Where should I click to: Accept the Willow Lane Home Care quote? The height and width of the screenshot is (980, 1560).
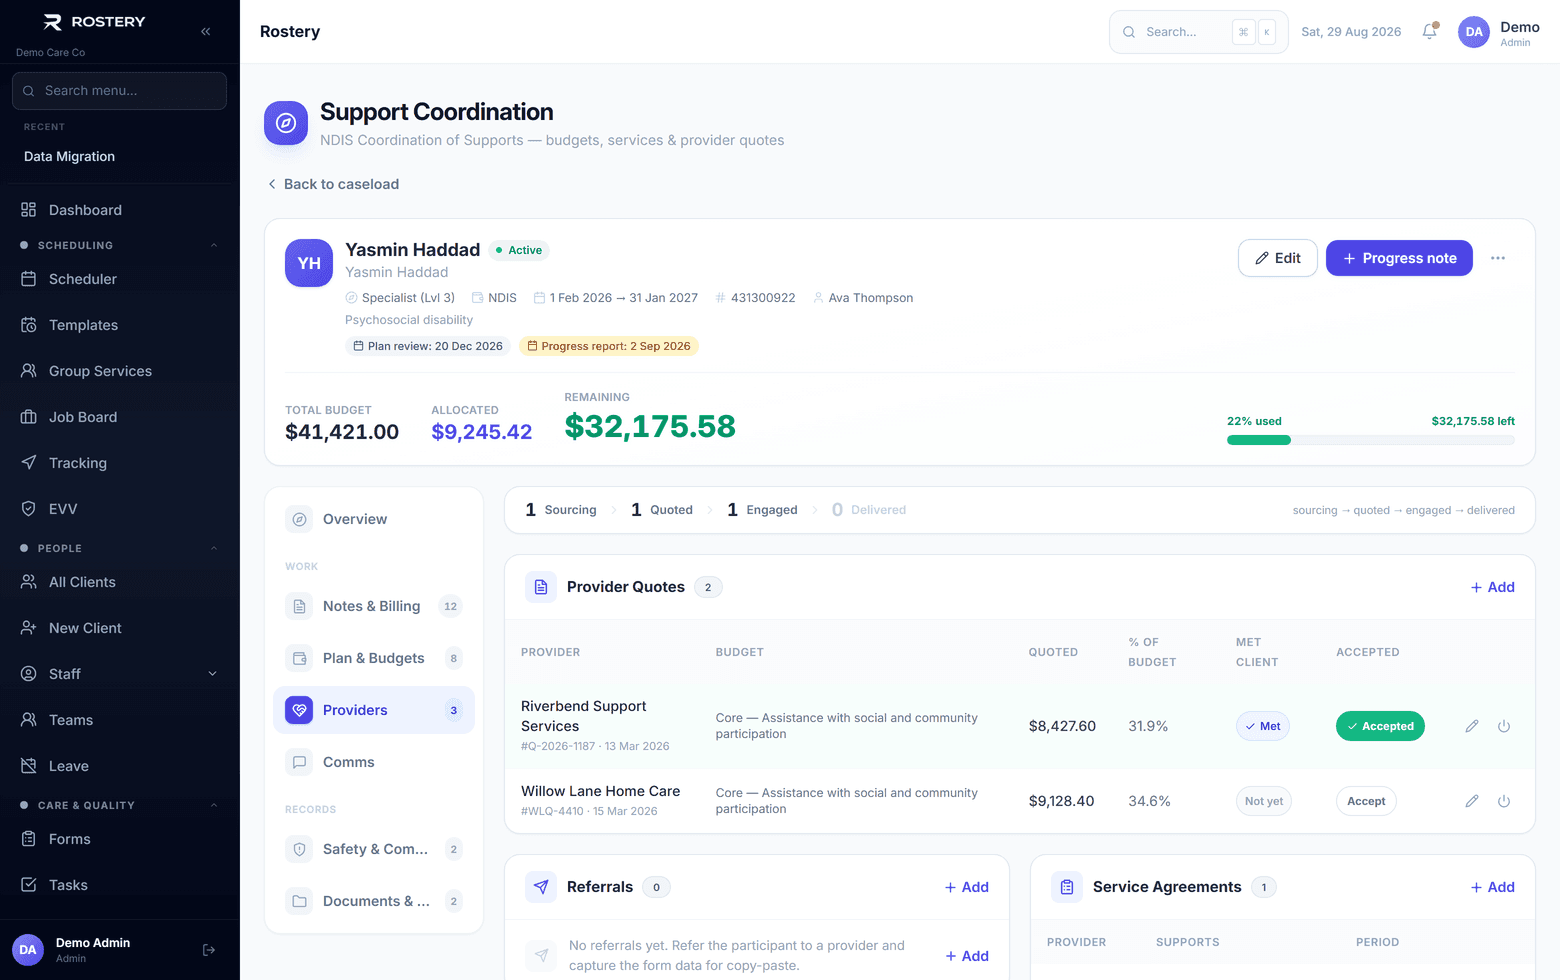click(1366, 801)
